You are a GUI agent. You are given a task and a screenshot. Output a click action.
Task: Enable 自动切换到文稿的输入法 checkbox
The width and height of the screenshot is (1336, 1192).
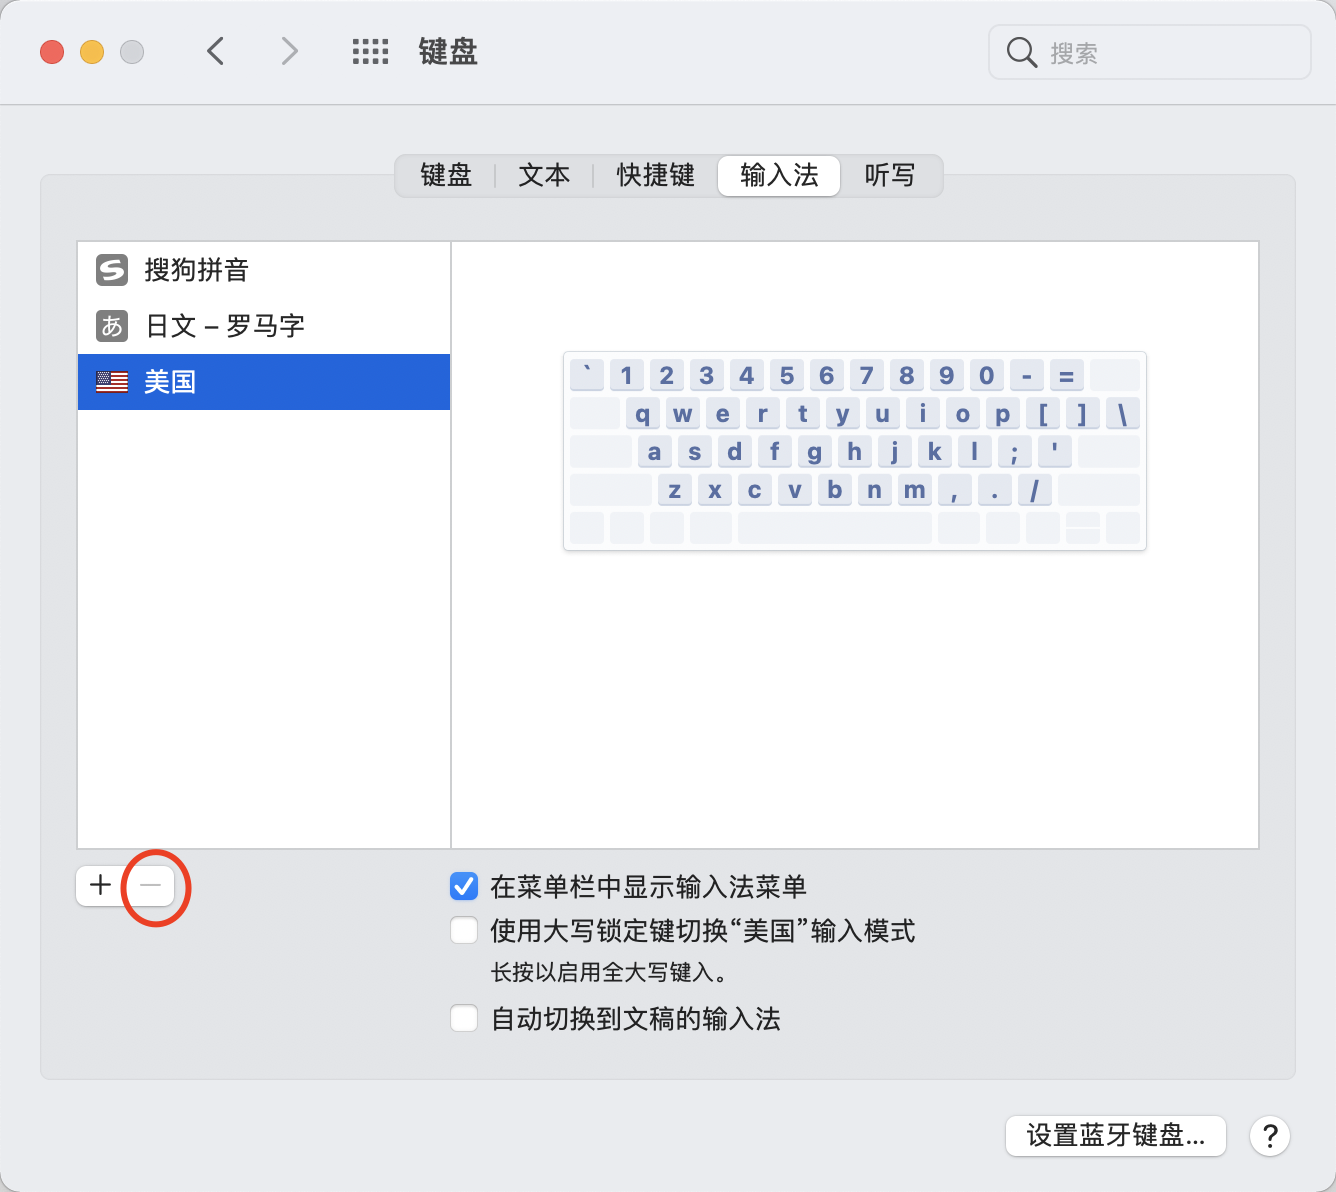point(464,1019)
